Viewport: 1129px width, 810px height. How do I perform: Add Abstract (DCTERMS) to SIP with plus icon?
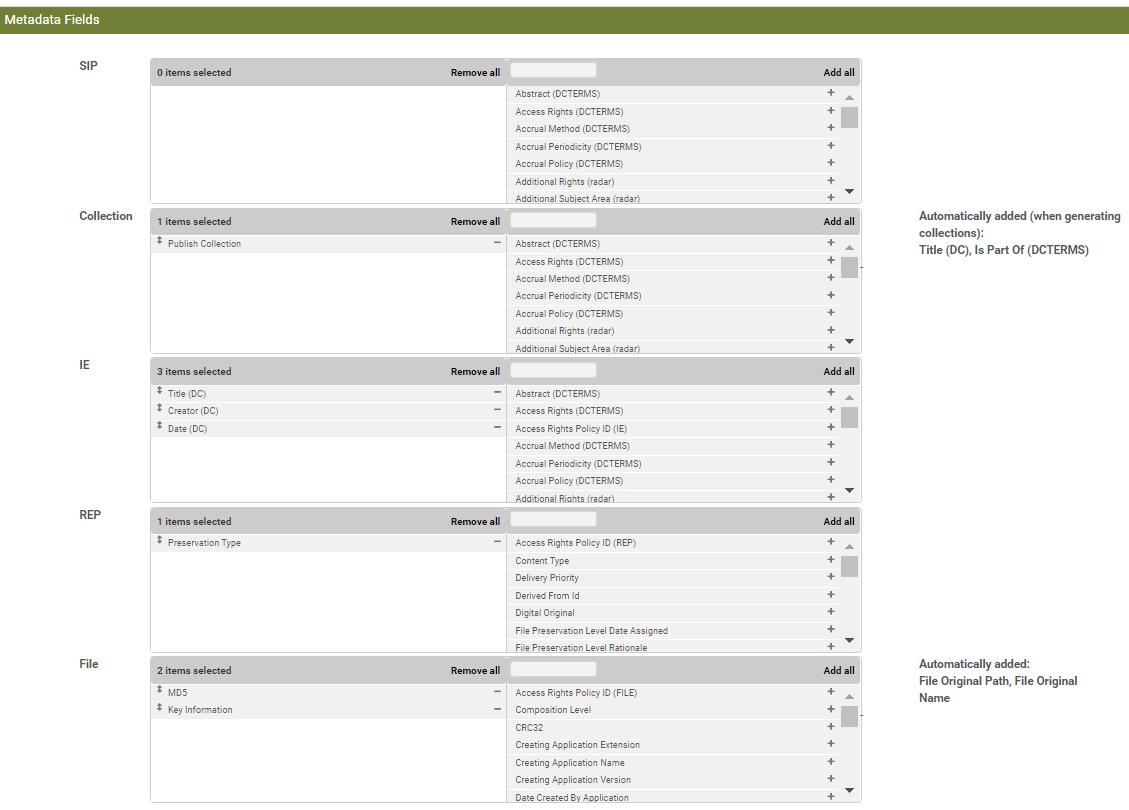tap(830, 93)
